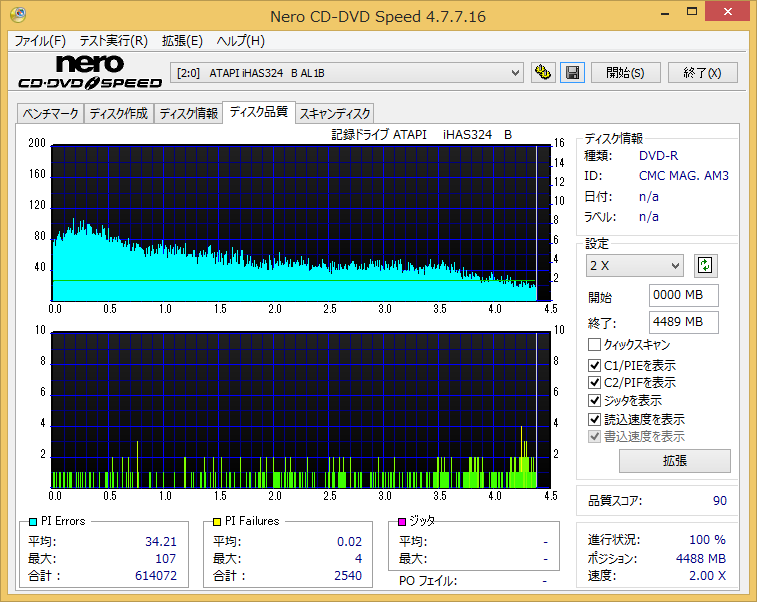Switch to the ディスク情報 tab
Screen dimensions: 757x602
pos(188,114)
